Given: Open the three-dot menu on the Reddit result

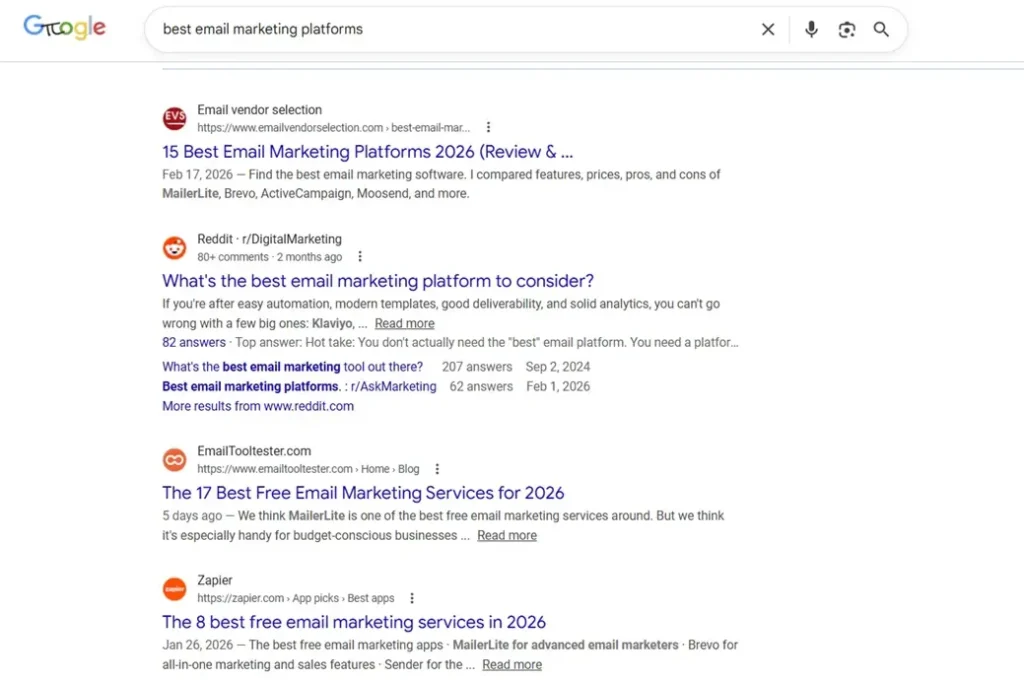Looking at the screenshot, I should 360,256.
